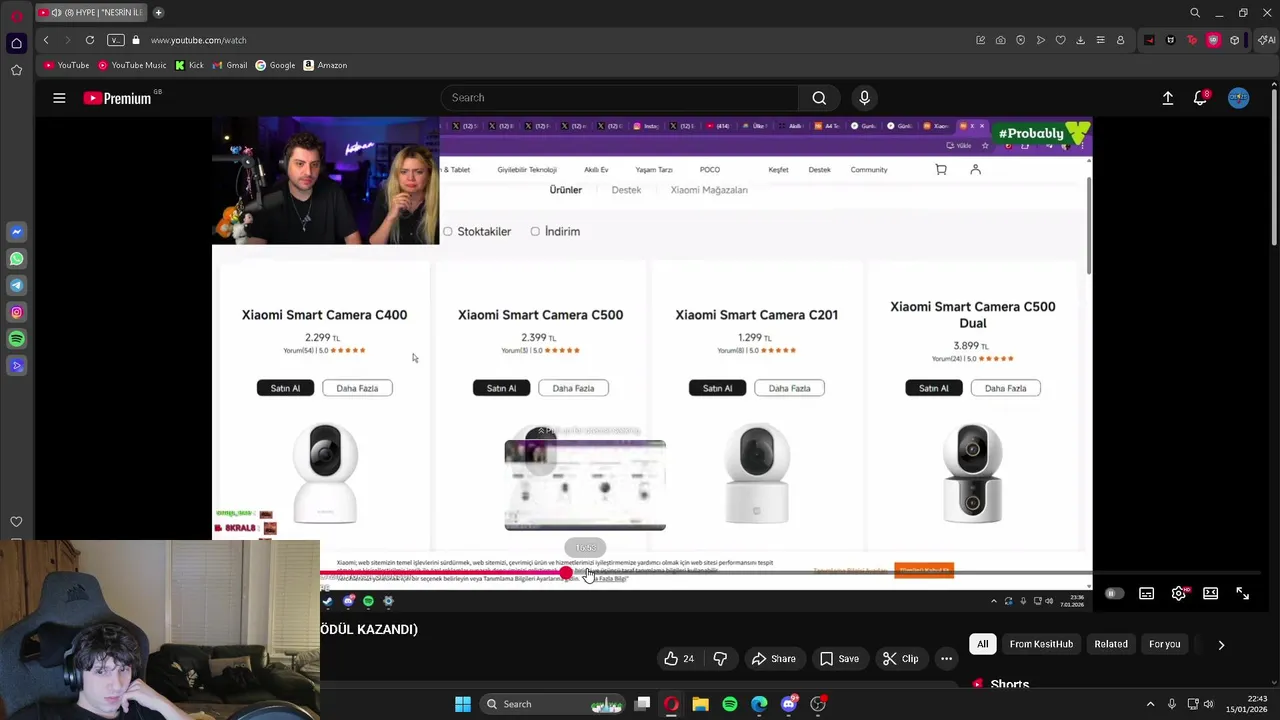
Task: Open WhatsApp in the Opera sidebar
Action: pos(16,259)
